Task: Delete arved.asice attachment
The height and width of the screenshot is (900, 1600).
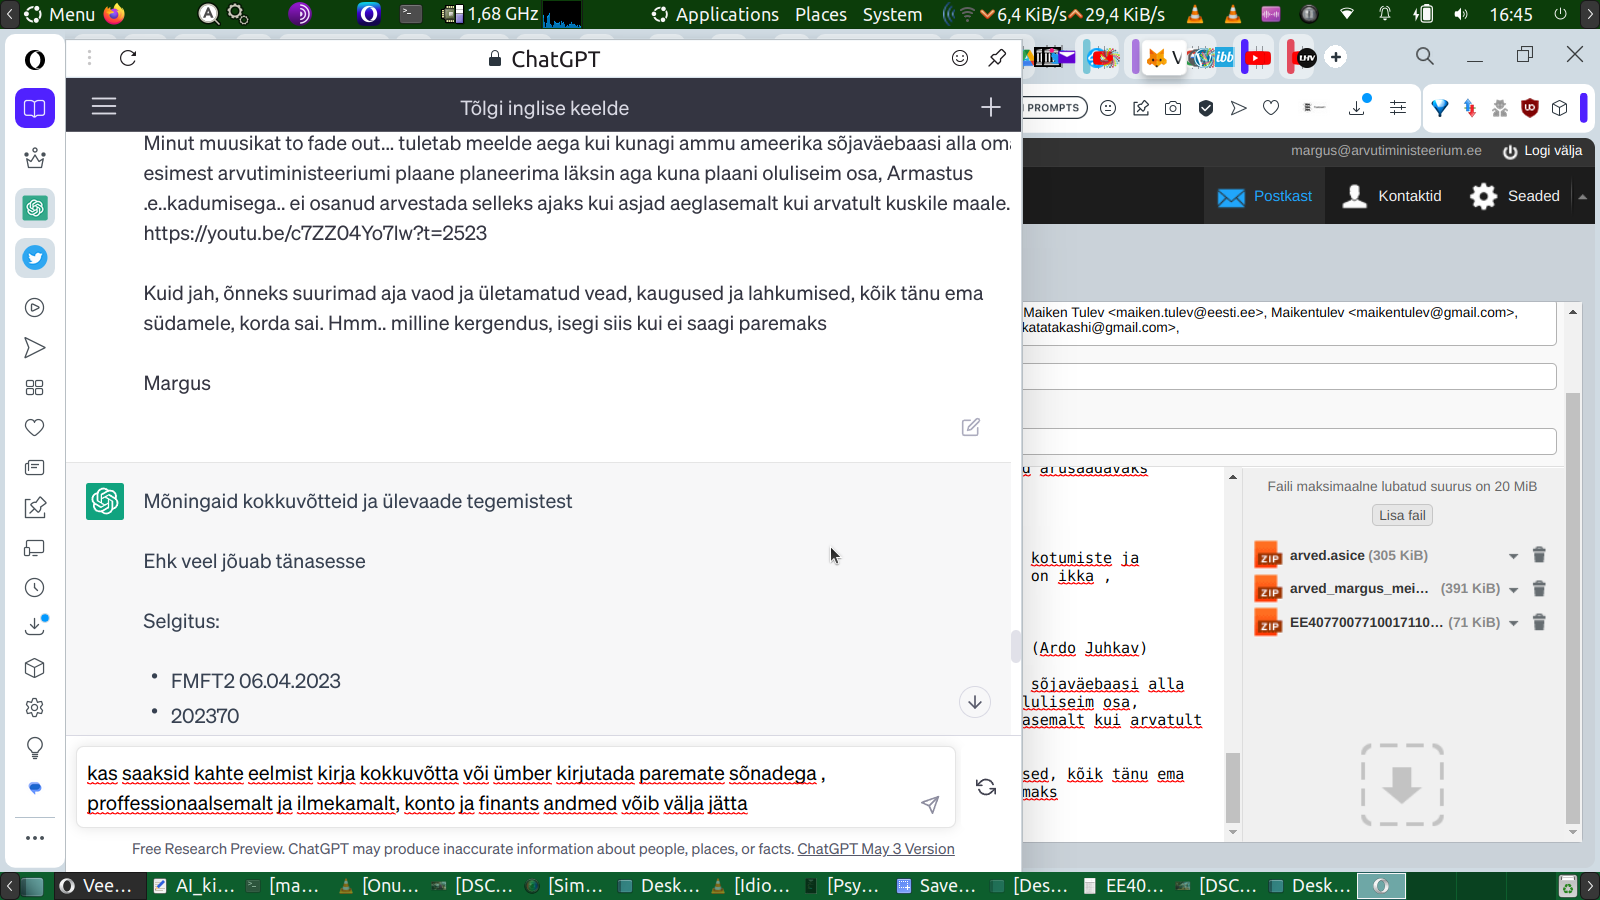Action: coord(1540,555)
